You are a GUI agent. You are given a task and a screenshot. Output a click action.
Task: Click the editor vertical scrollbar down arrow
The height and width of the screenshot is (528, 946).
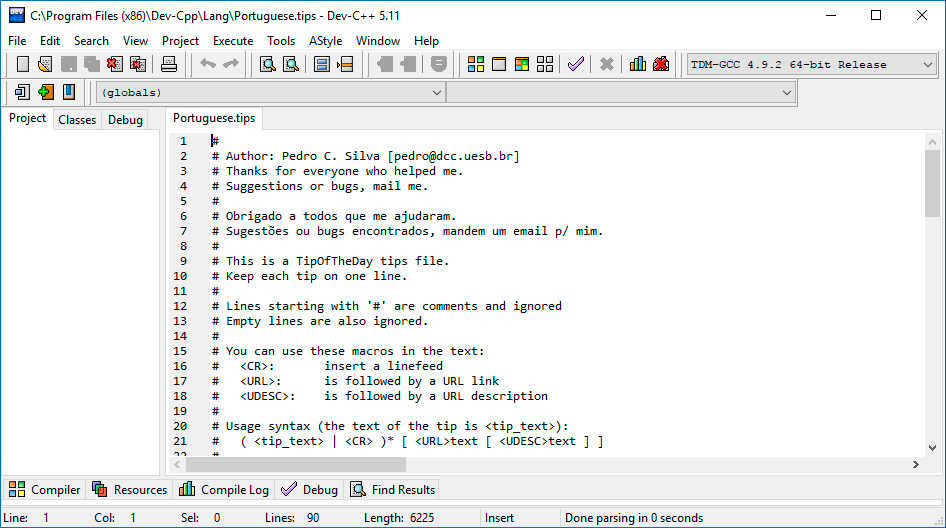(x=932, y=448)
